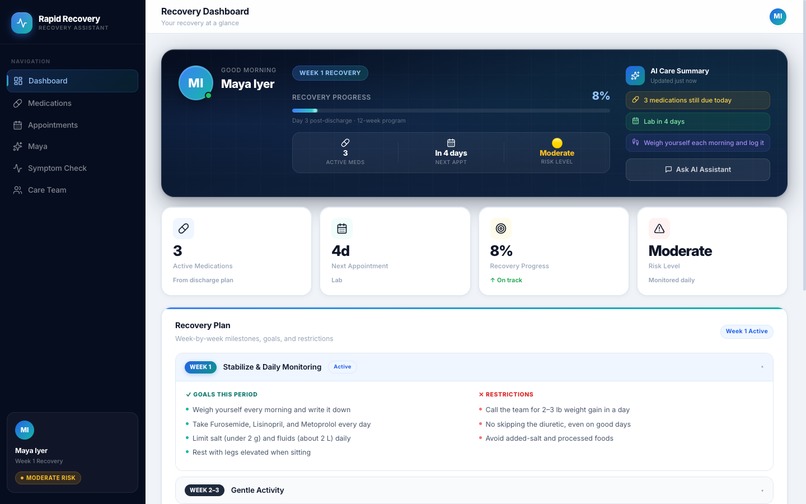Viewport: 806px width, 504px height.
Task: Open the 8% Recovery Progress card
Action: pyautogui.click(x=554, y=251)
